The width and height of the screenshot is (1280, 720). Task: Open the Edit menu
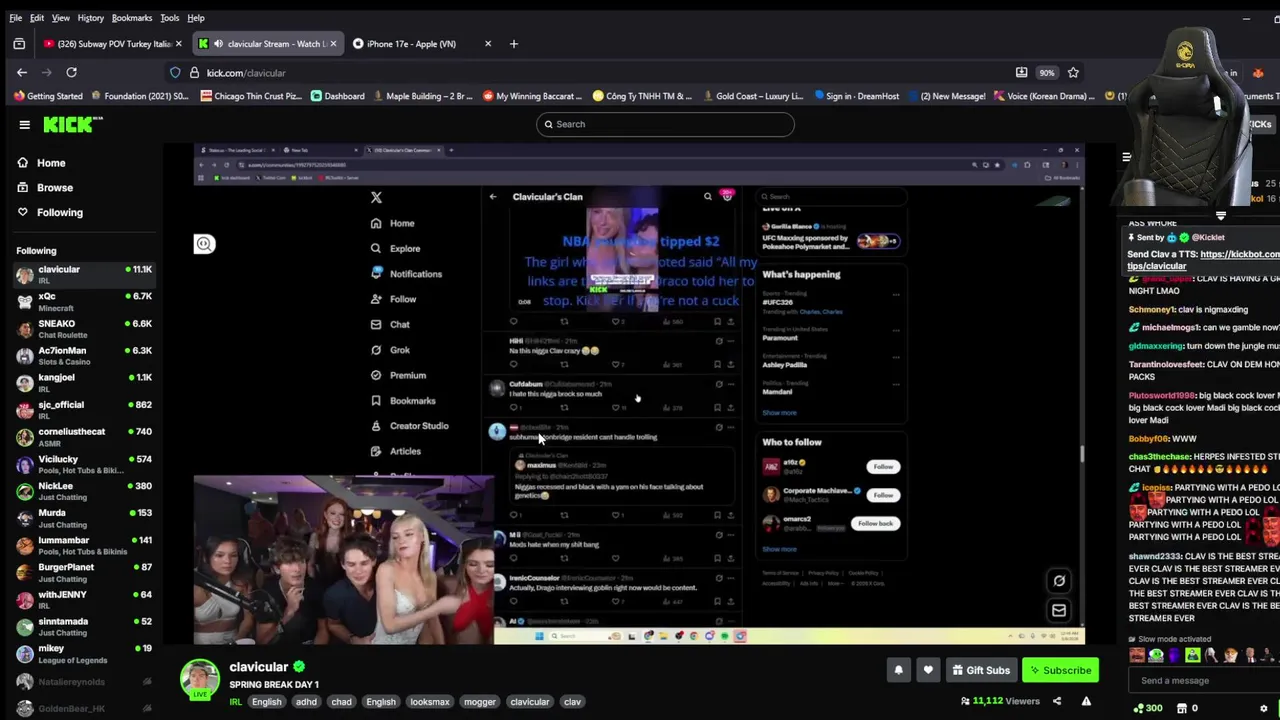[37, 18]
